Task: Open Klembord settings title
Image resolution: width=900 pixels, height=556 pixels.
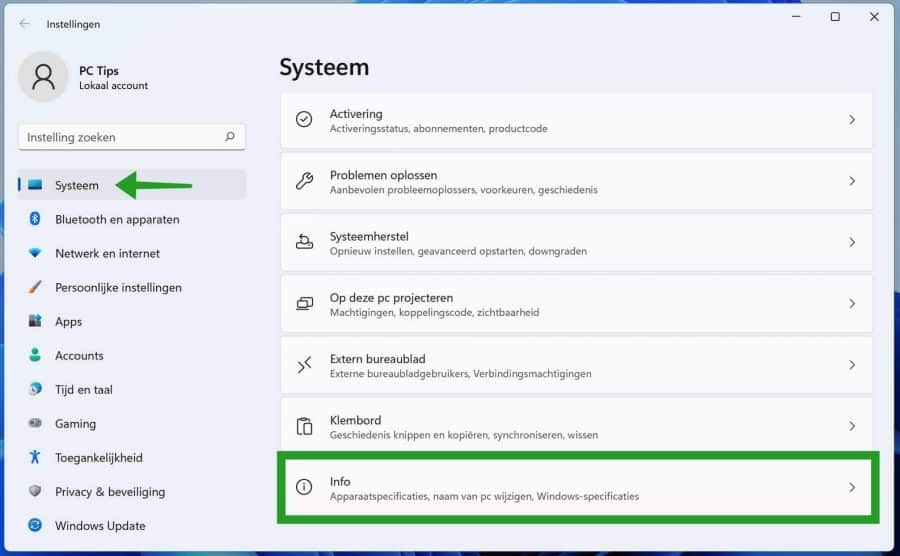Action: coord(355,420)
